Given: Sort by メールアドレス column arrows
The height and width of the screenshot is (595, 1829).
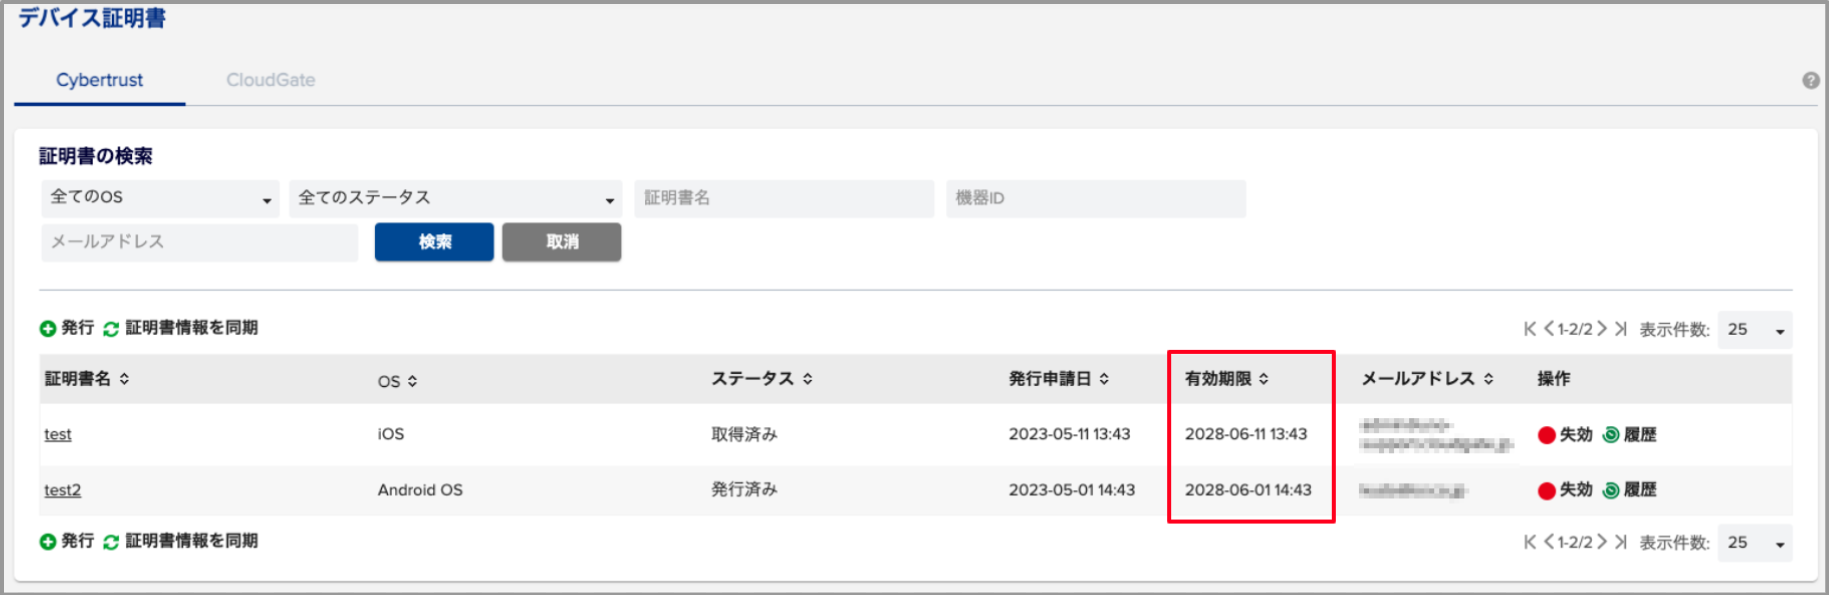Looking at the screenshot, I should [1489, 379].
